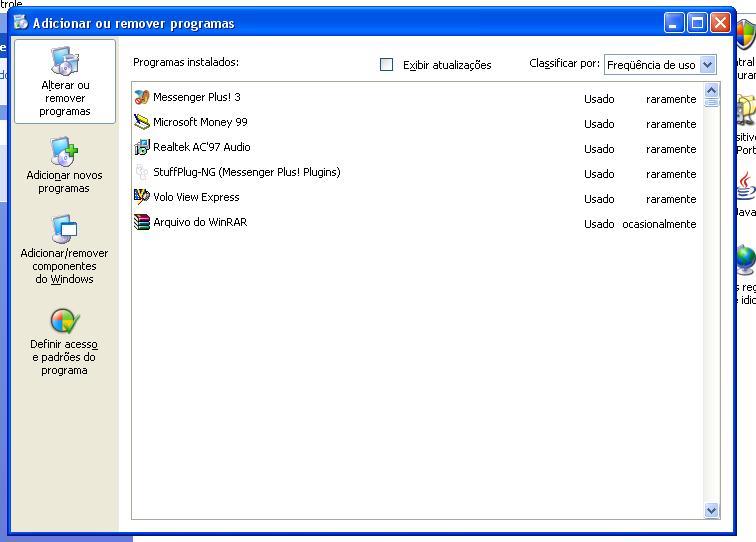Click 'raramente' usage value for Messenger Plus! 3
This screenshot has height=542, width=756.
click(x=671, y=99)
